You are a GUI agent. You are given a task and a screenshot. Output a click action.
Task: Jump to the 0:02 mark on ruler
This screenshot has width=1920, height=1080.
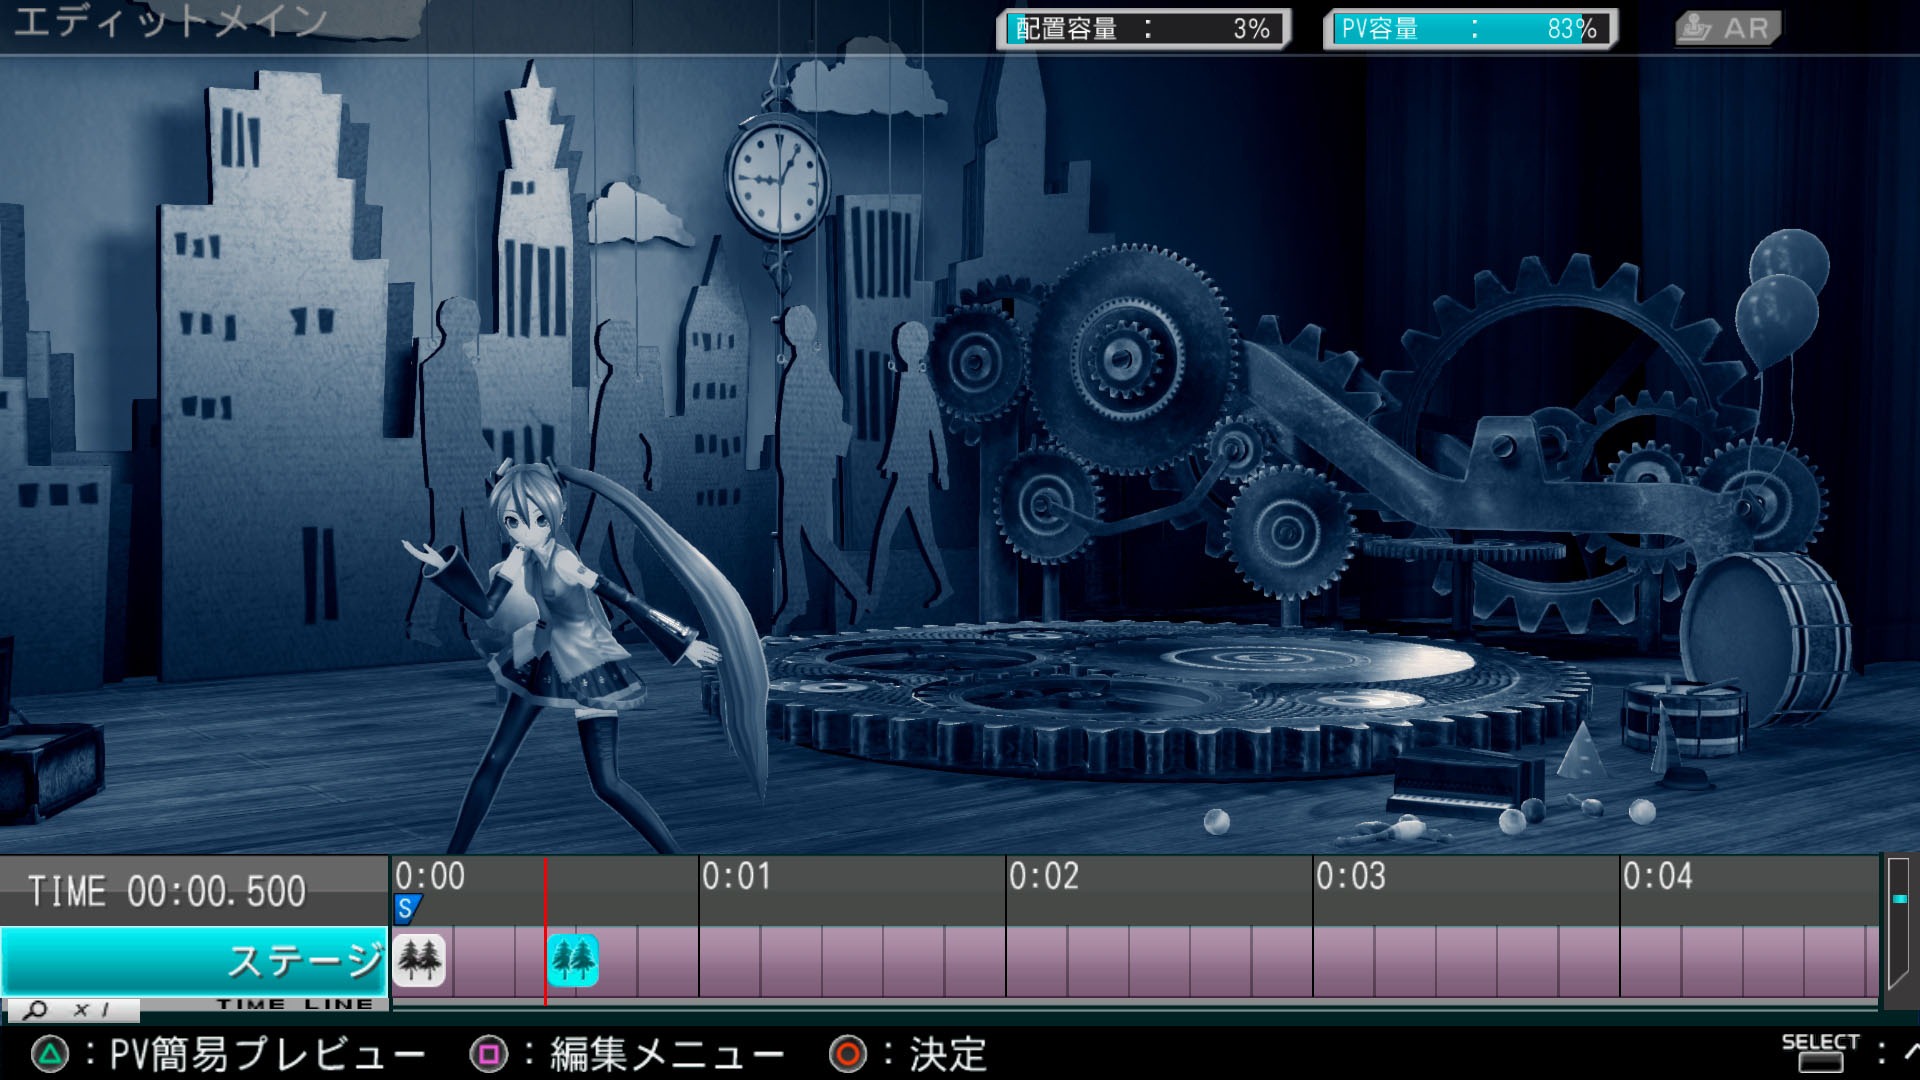pos(1043,877)
